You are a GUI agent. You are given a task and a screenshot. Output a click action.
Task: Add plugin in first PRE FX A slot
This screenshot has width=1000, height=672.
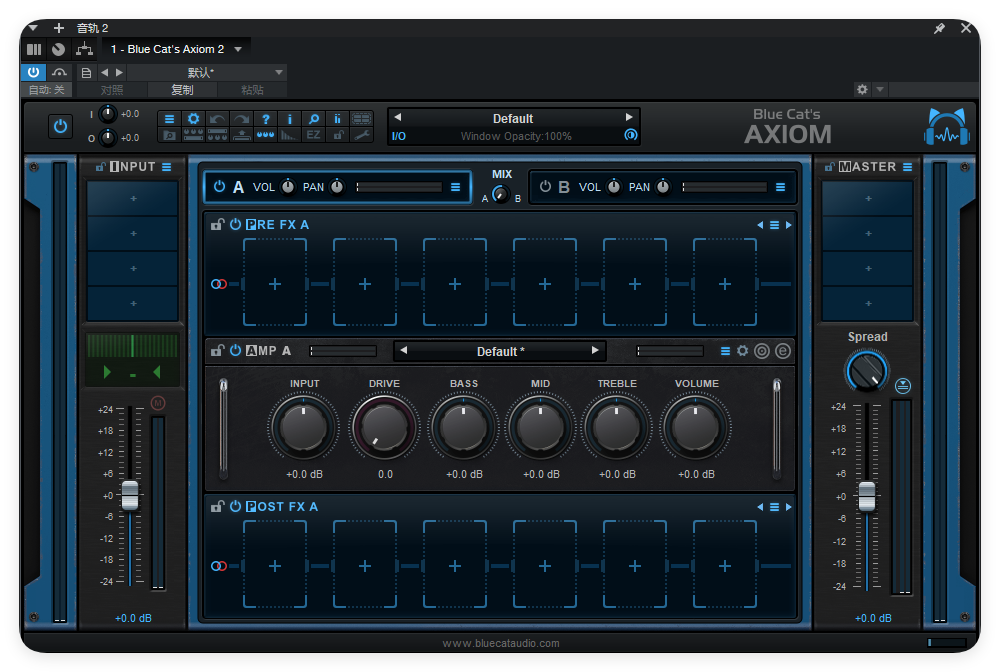pyautogui.click(x=275, y=284)
